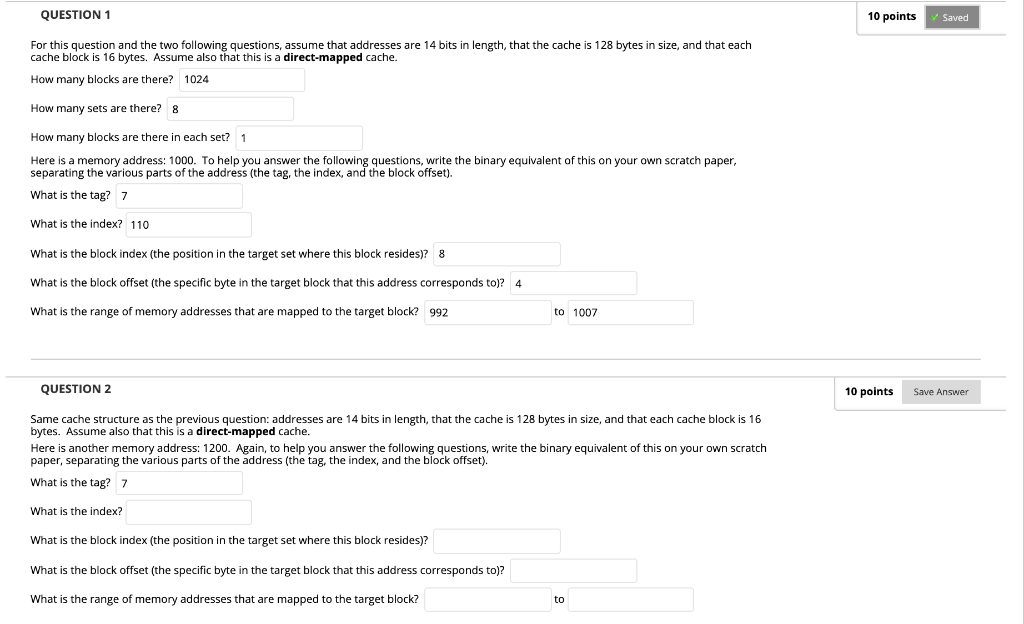The height and width of the screenshot is (624, 1024).
Task: Click the empty index field in Question 2
Action: click(x=187, y=512)
